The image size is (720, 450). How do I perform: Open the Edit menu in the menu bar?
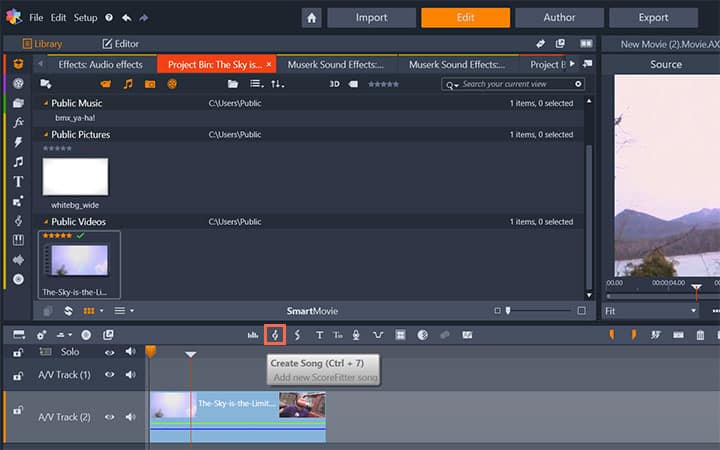(x=58, y=18)
